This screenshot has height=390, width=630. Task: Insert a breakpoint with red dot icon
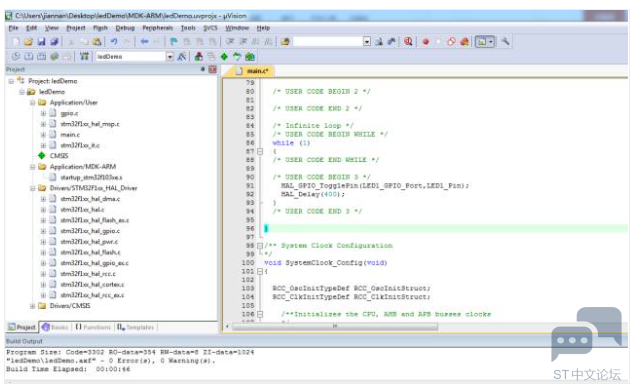[425, 42]
